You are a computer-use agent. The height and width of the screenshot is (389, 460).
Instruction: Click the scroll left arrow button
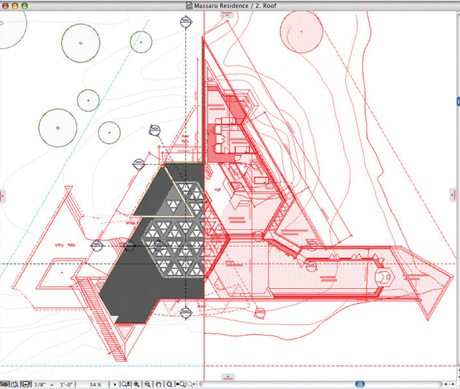[447, 384]
